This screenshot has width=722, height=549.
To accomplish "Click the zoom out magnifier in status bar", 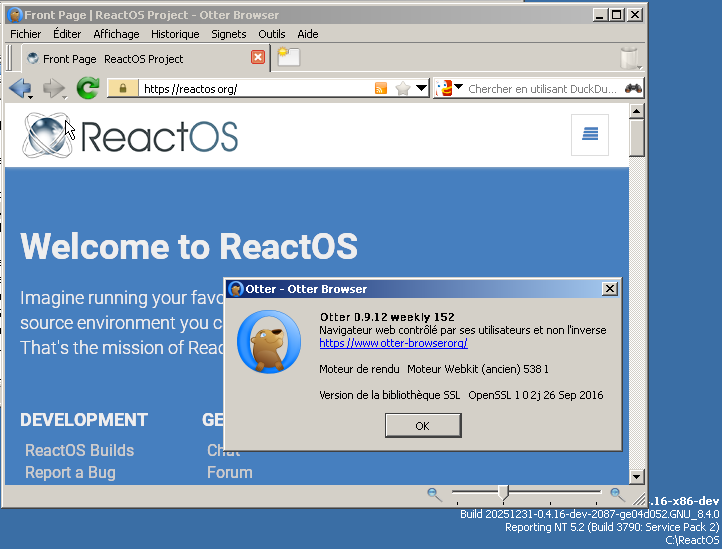I will pos(434,493).
